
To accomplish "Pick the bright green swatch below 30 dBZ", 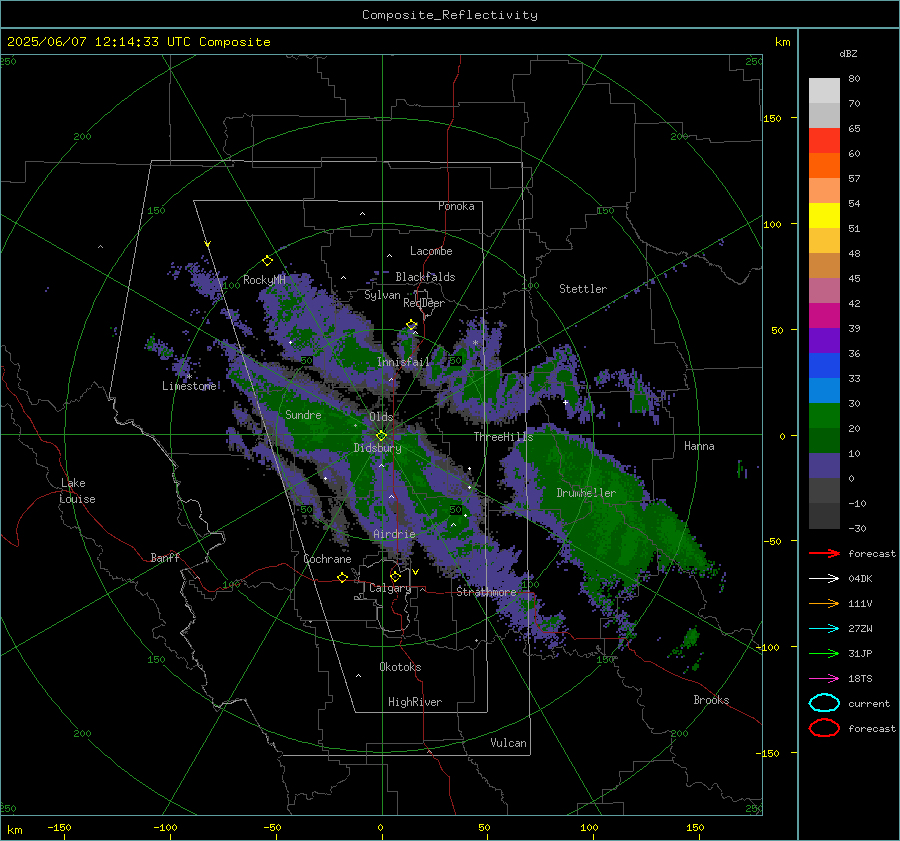I will [x=824, y=416].
